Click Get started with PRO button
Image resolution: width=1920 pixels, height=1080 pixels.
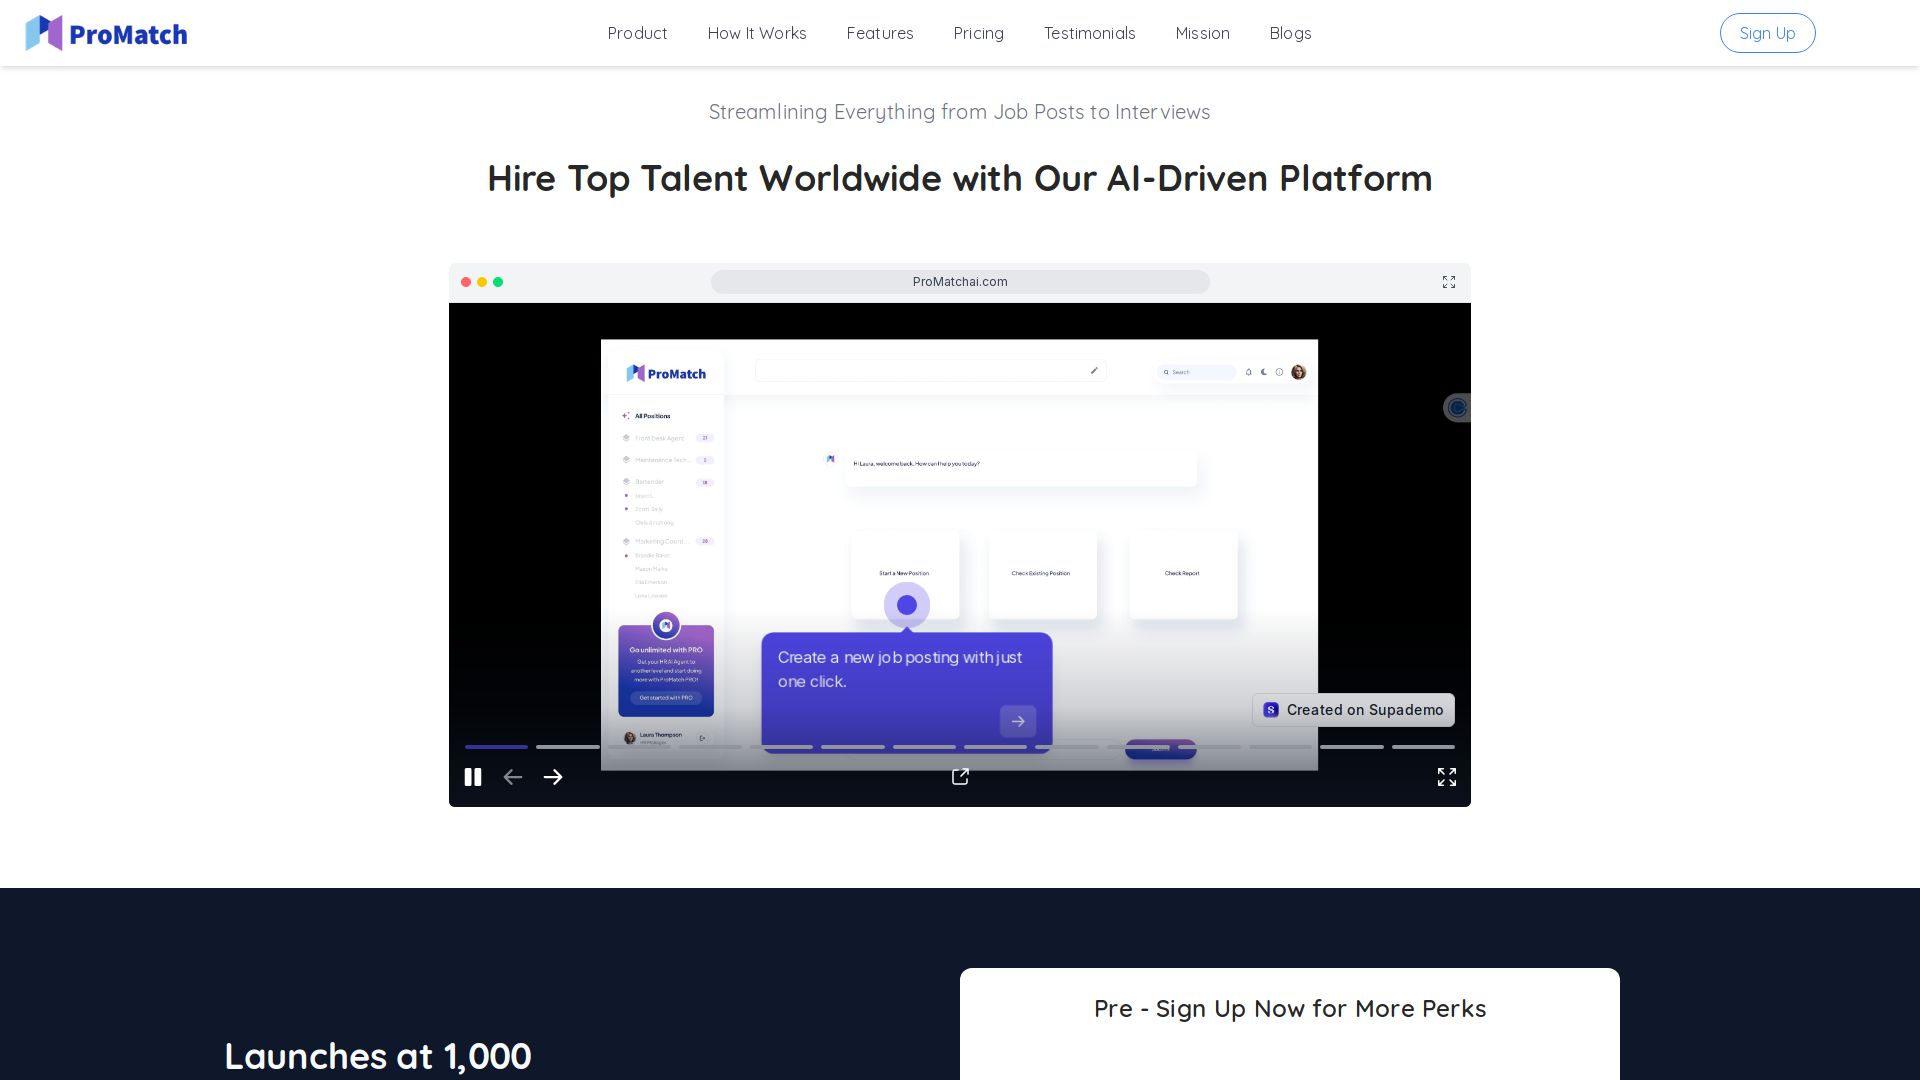click(x=666, y=698)
